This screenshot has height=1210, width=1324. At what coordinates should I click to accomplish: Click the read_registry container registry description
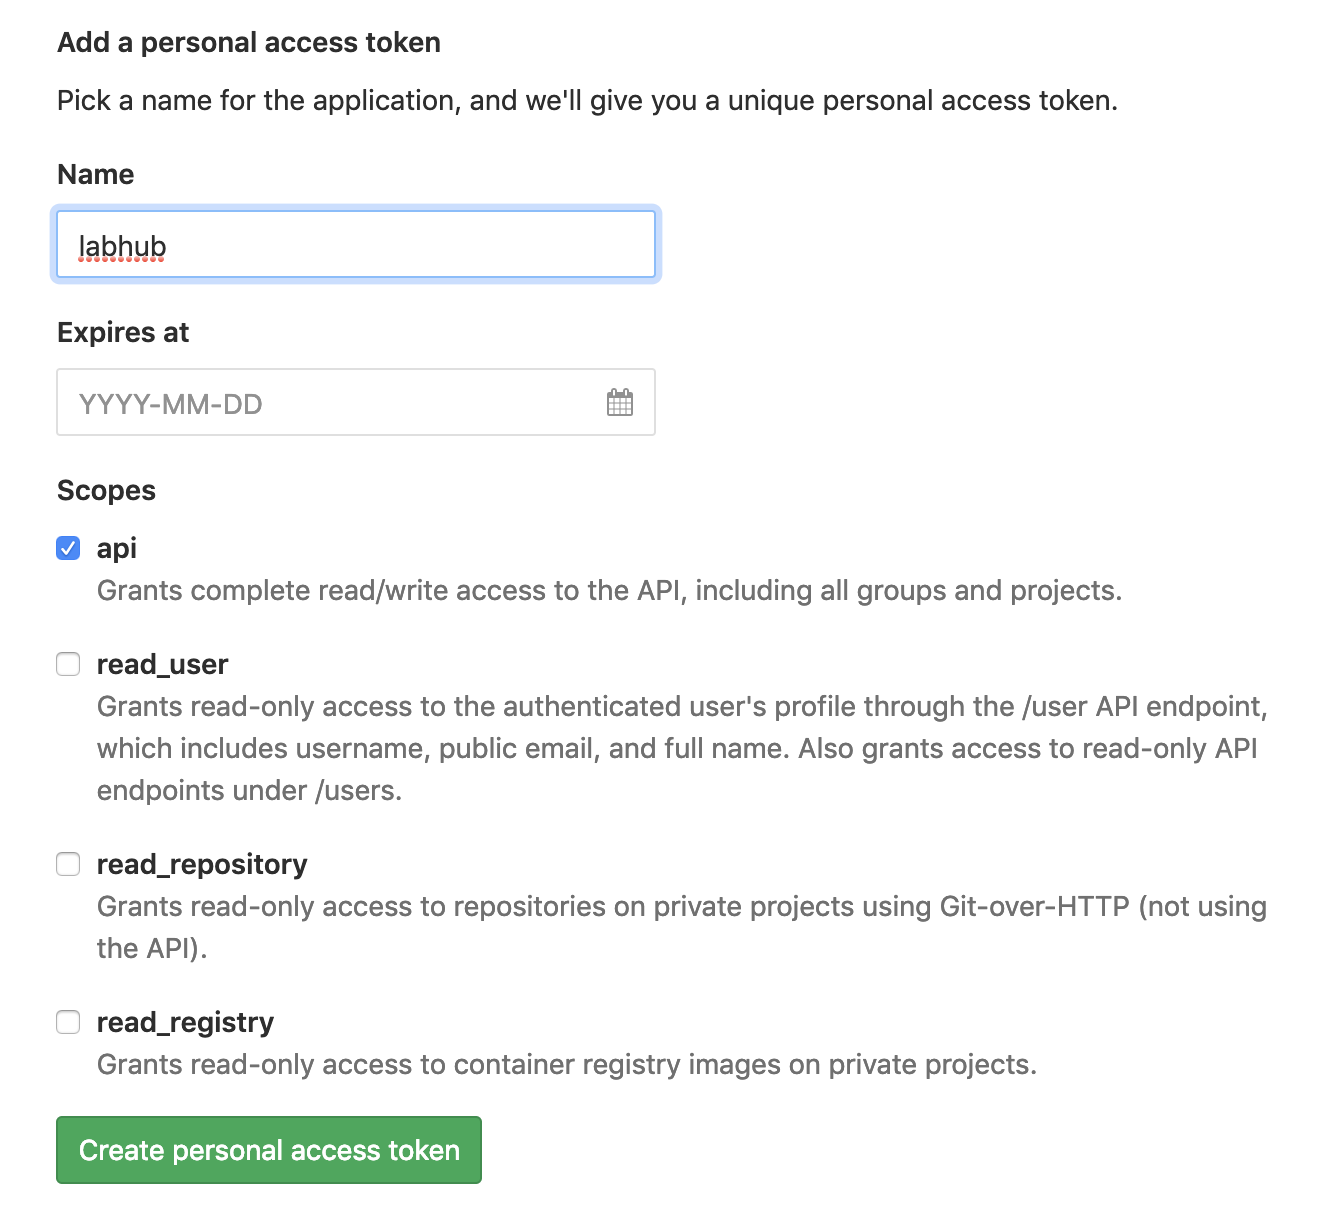[x=566, y=1064]
